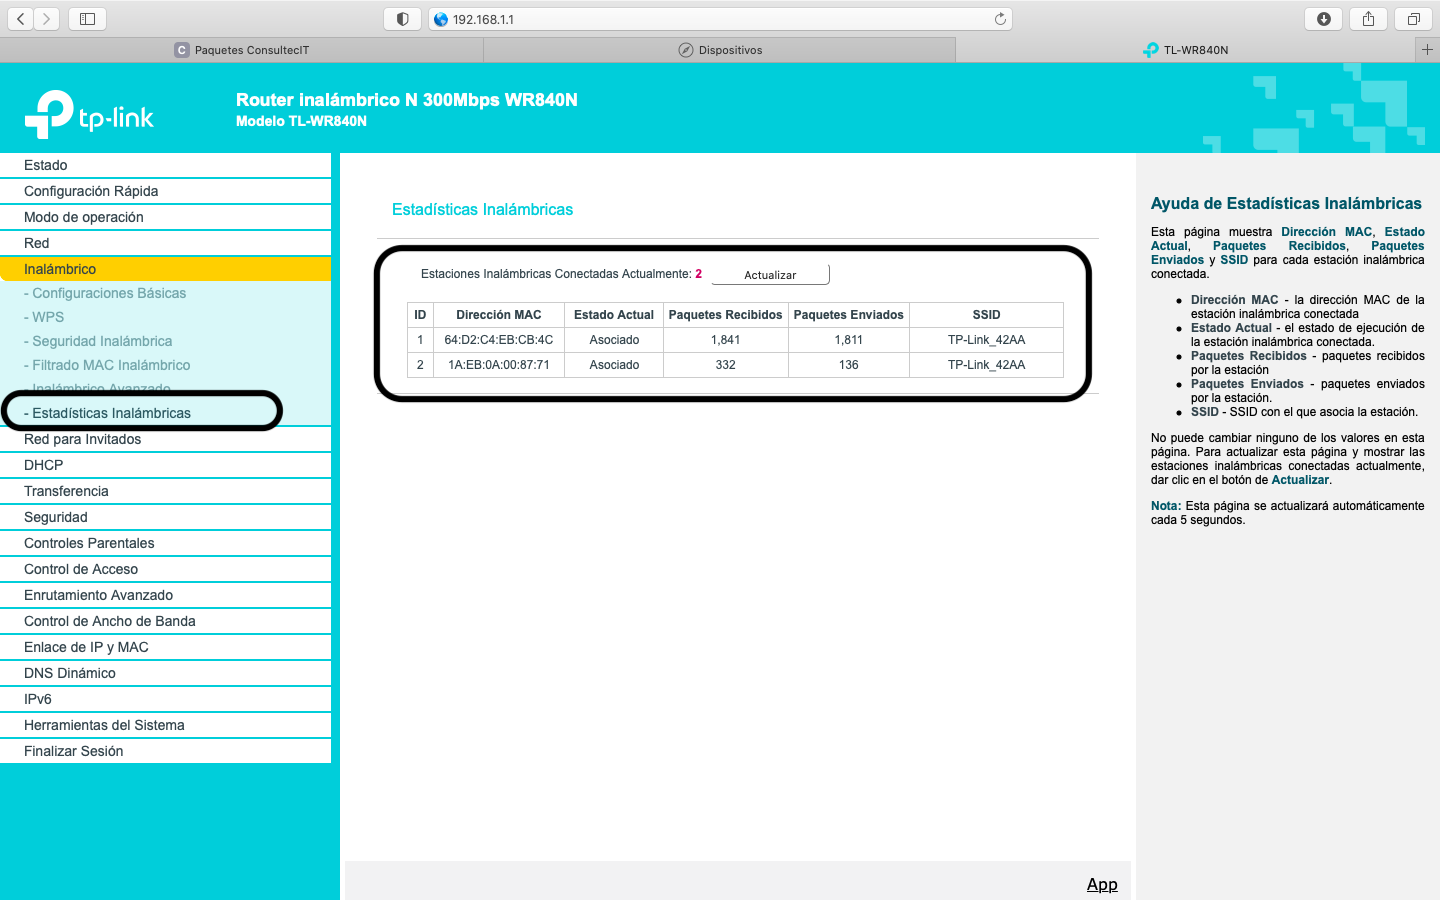1440x900 pixels.
Task: Click the privacy shield icon
Action: 402,19
